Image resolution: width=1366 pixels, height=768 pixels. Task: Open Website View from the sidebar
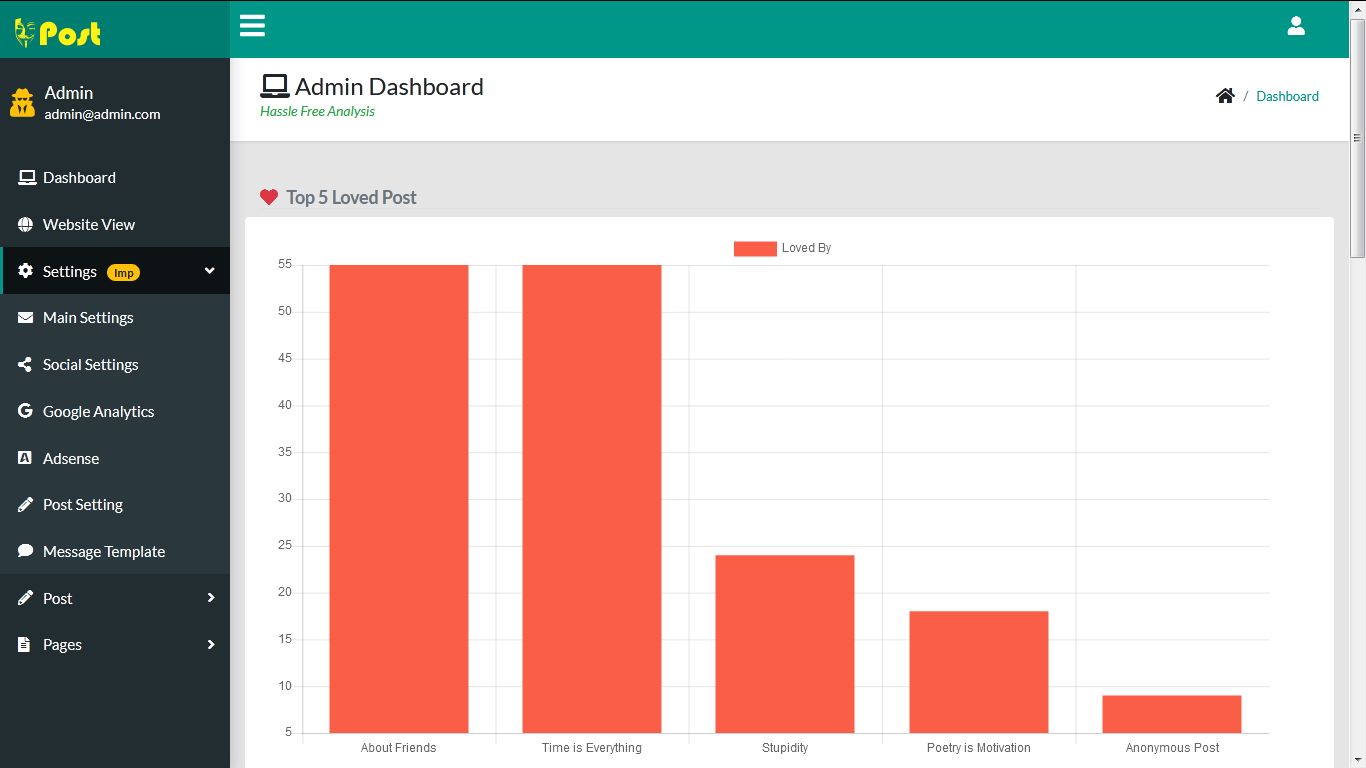point(115,225)
